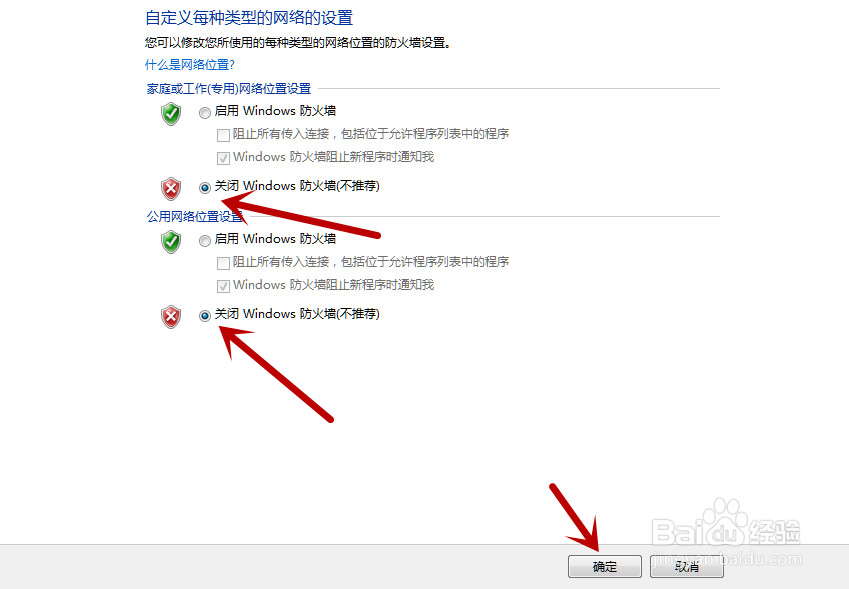849x589 pixels.
Task: Click the 家庭或工作(专用)网络位置设置 section header
Action: pyautogui.click(x=228, y=89)
